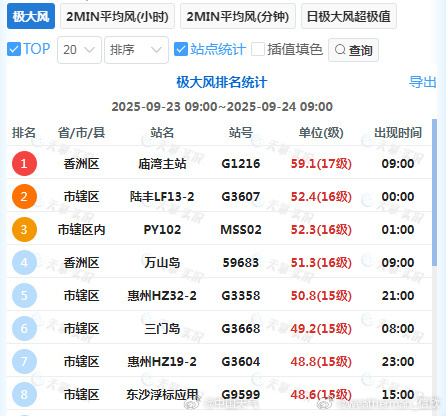446x416 pixels.
Task: Select the 庙湾主站 station row
Action: coord(219,163)
